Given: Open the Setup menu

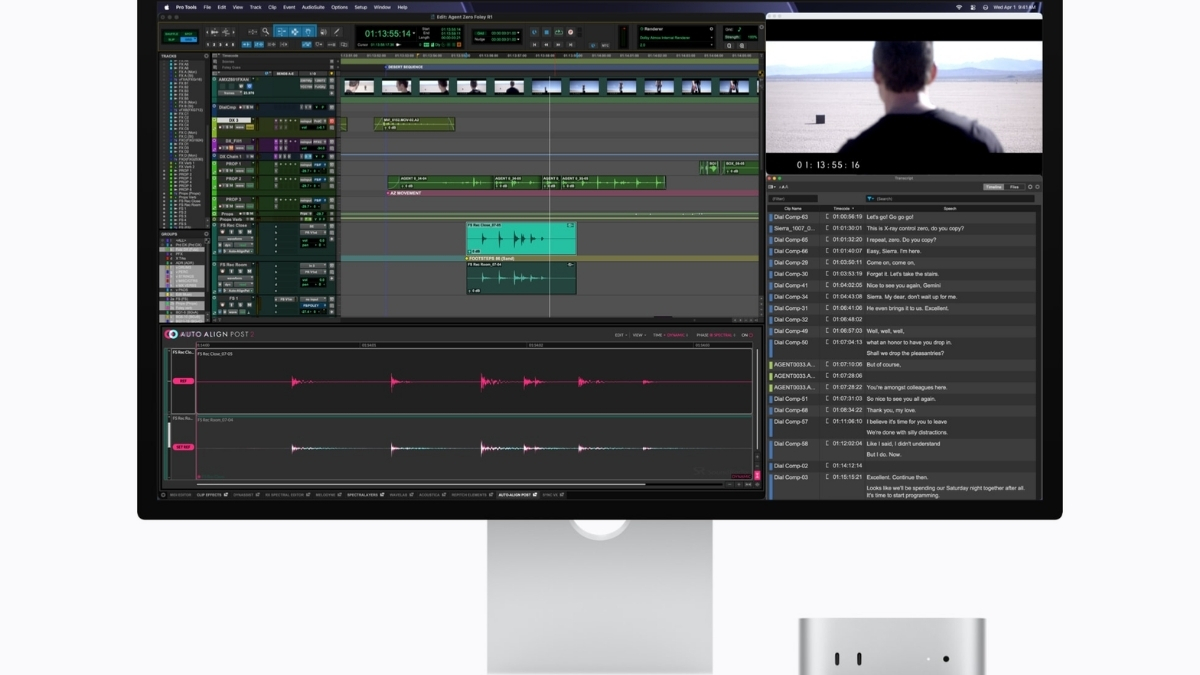Looking at the screenshot, I should click(x=361, y=7).
